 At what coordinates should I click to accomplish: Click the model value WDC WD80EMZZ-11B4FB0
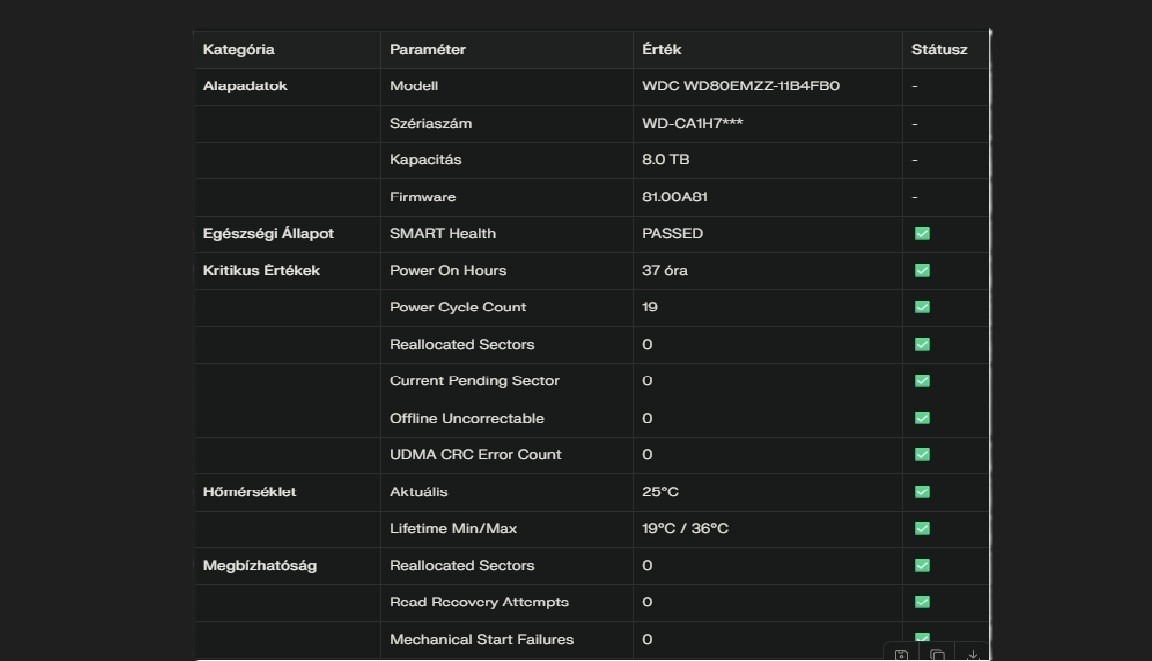740,86
